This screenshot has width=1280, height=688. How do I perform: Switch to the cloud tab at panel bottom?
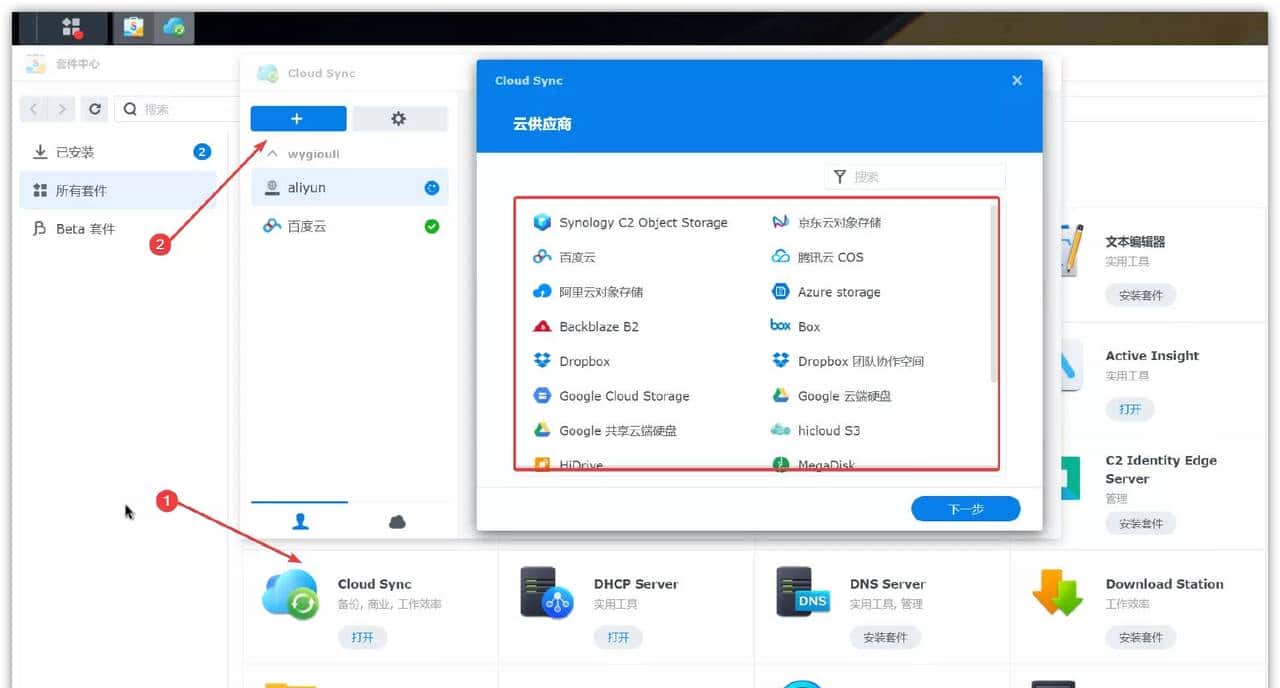(x=397, y=521)
